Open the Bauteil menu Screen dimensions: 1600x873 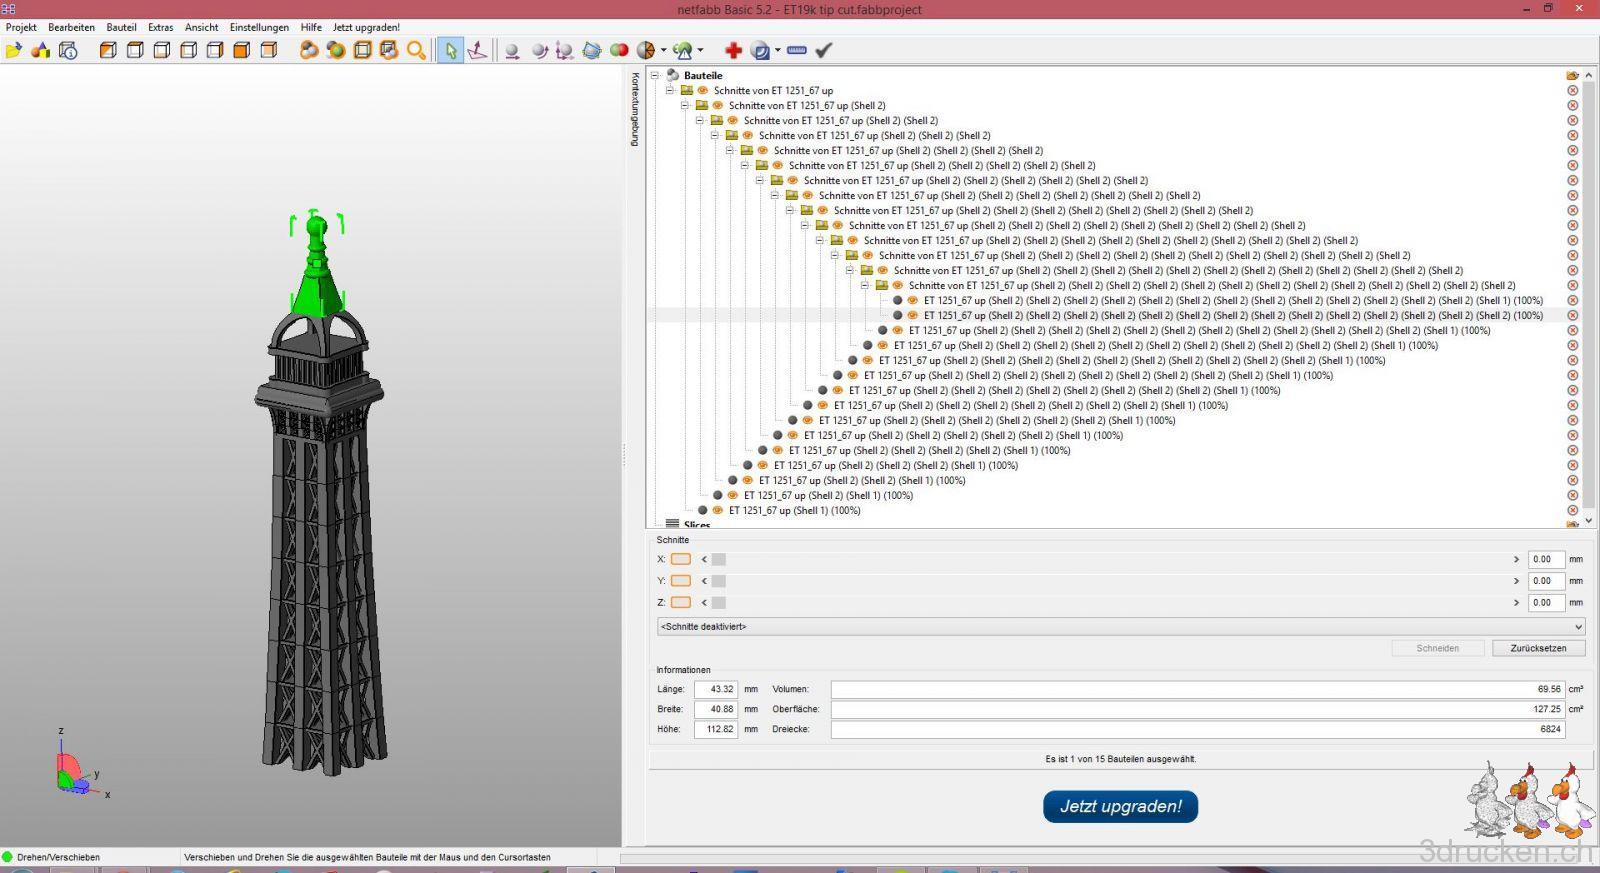pyautogui.click(x=122, y=27)
